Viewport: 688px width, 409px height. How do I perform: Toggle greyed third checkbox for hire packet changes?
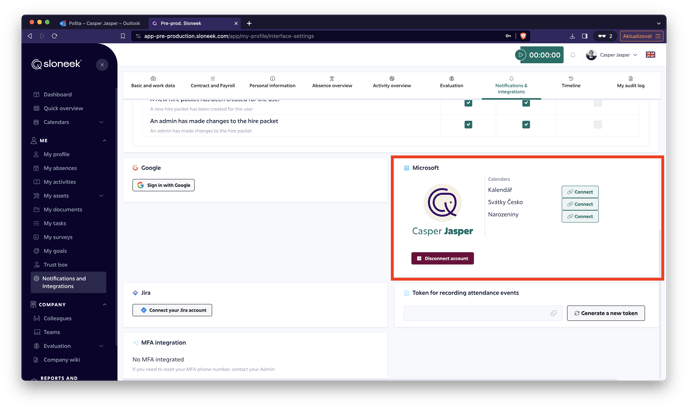point(598,125)
